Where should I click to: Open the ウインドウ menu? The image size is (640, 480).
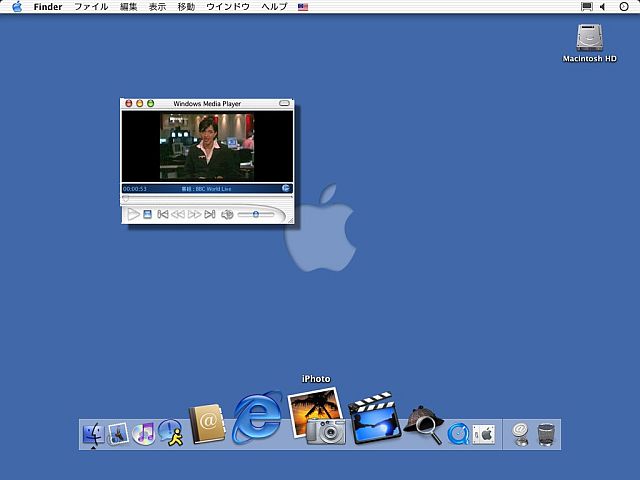coord(228,7)
